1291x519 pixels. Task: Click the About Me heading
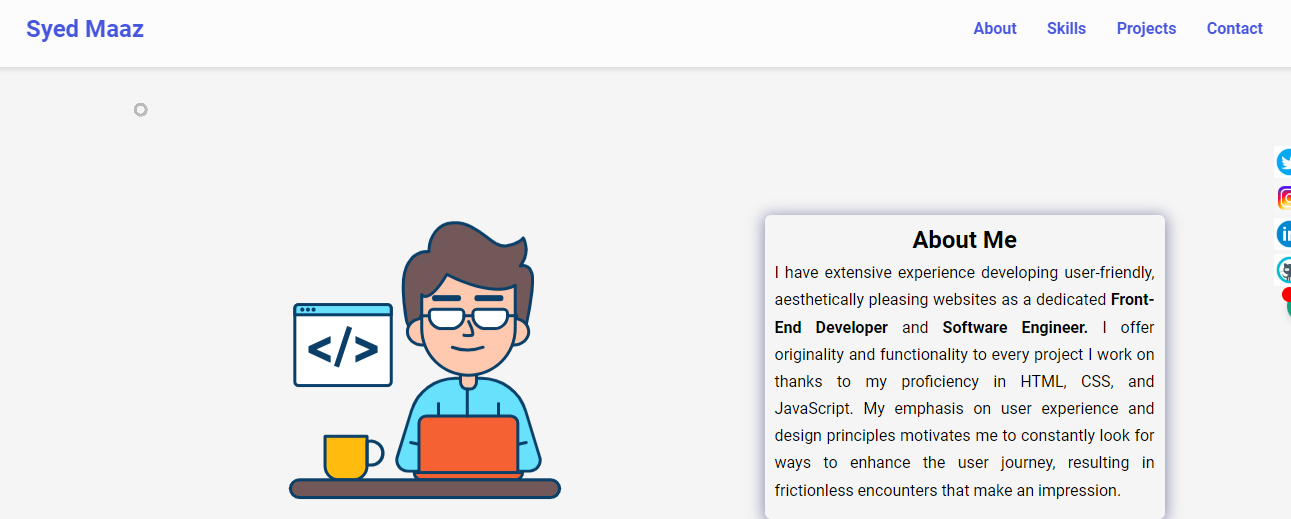coord(964,240)
